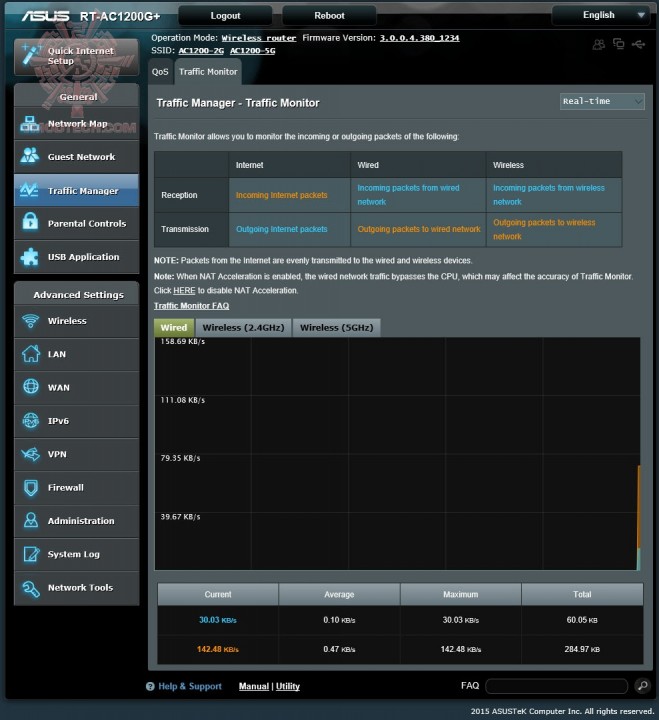Open the Administration menu item

76,521
